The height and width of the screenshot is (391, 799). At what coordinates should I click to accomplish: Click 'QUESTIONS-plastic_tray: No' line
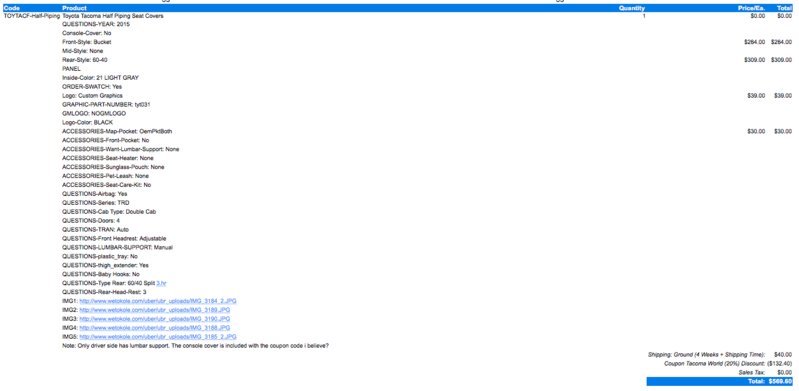(100, 256)
